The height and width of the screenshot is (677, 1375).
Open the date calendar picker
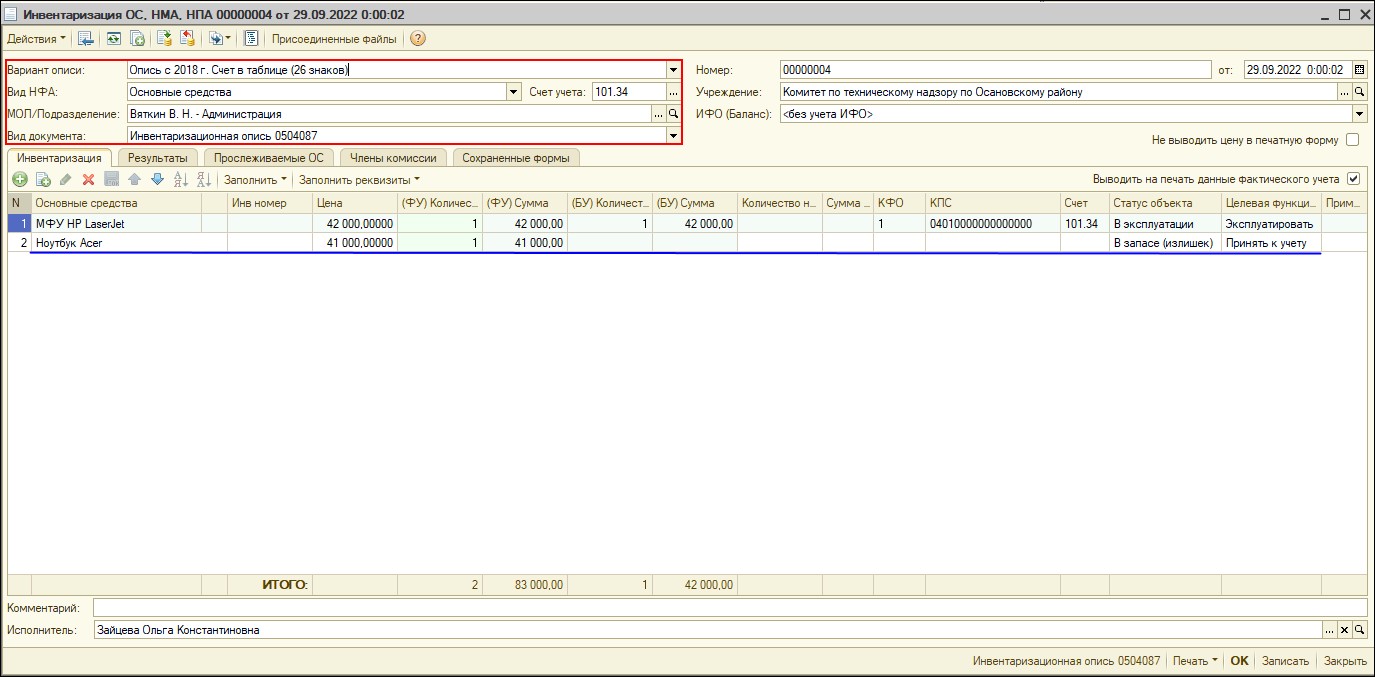1359,70
